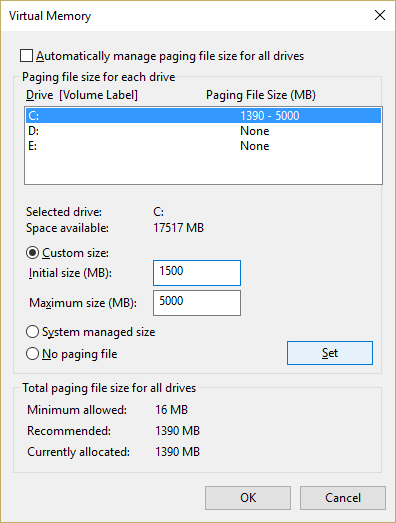Choose System managed size option
The image size is (396, 523).
(x=32, y=332)
